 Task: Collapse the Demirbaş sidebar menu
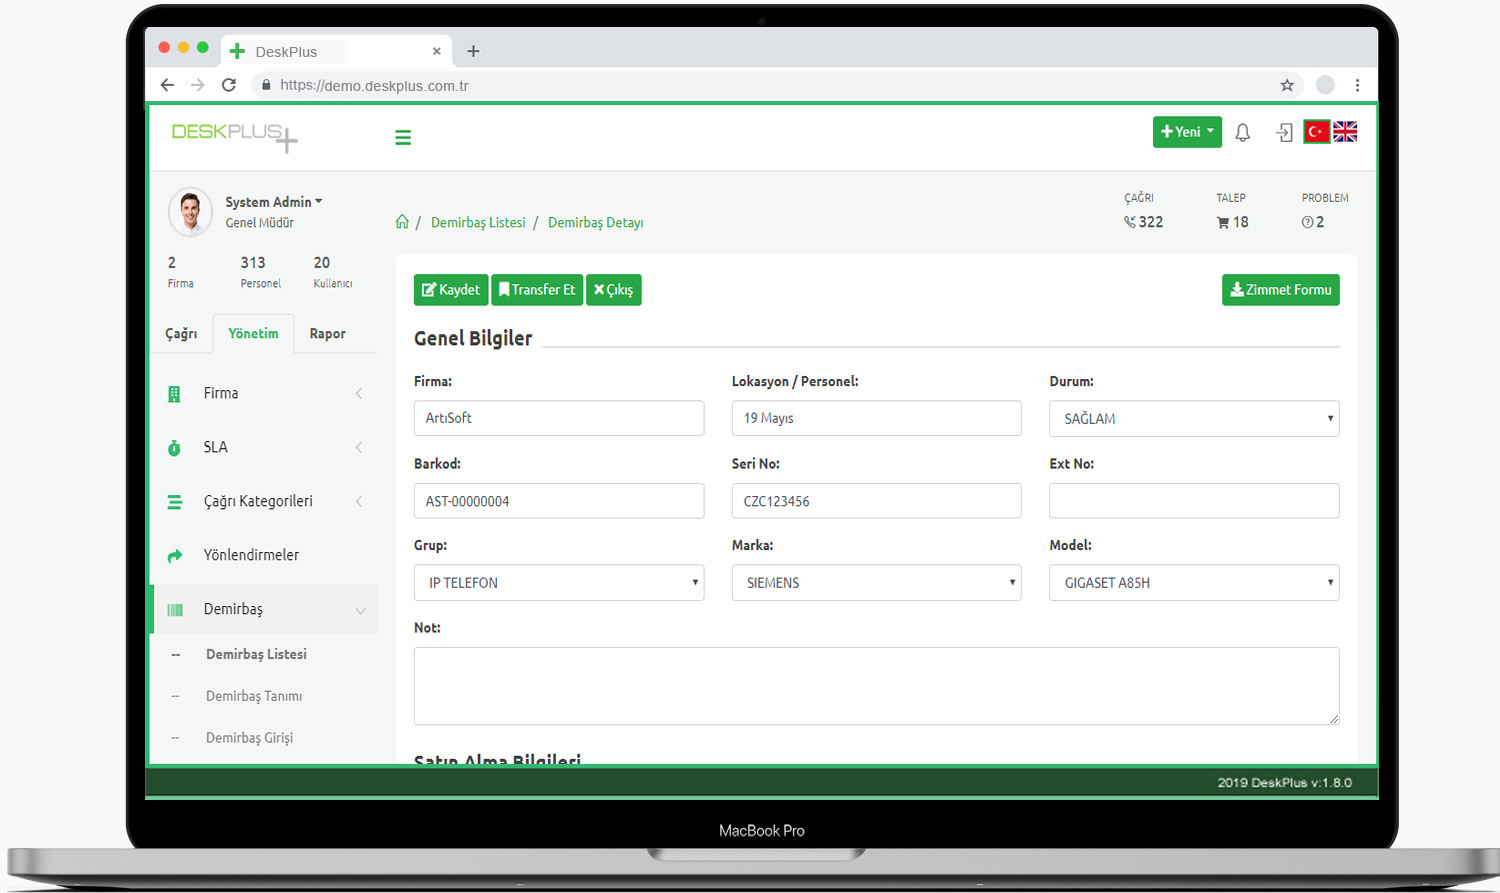tap(264, 610)
